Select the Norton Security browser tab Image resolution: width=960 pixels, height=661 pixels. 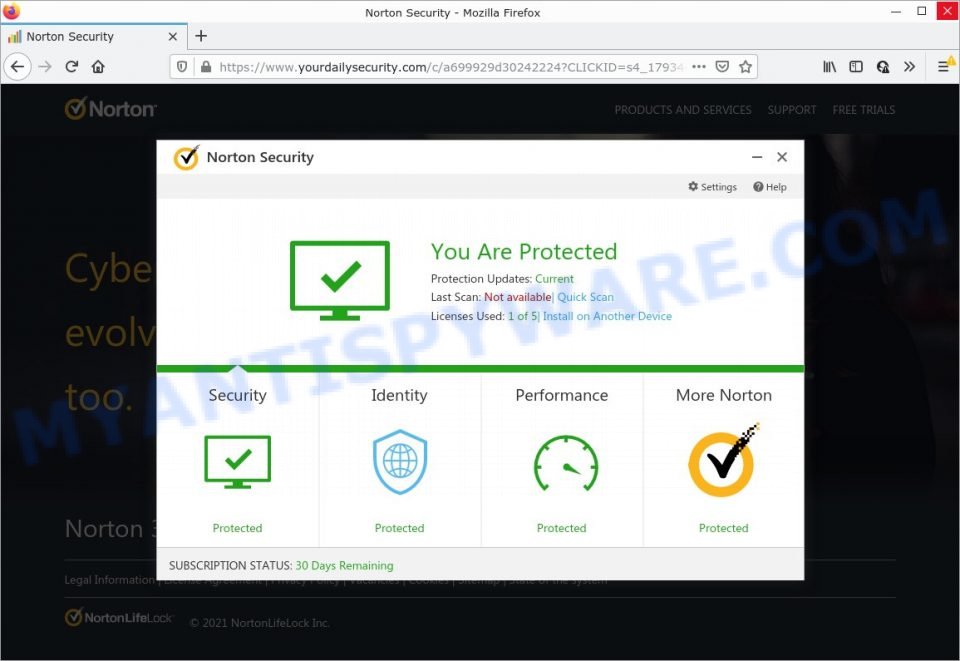pos(94,37)
